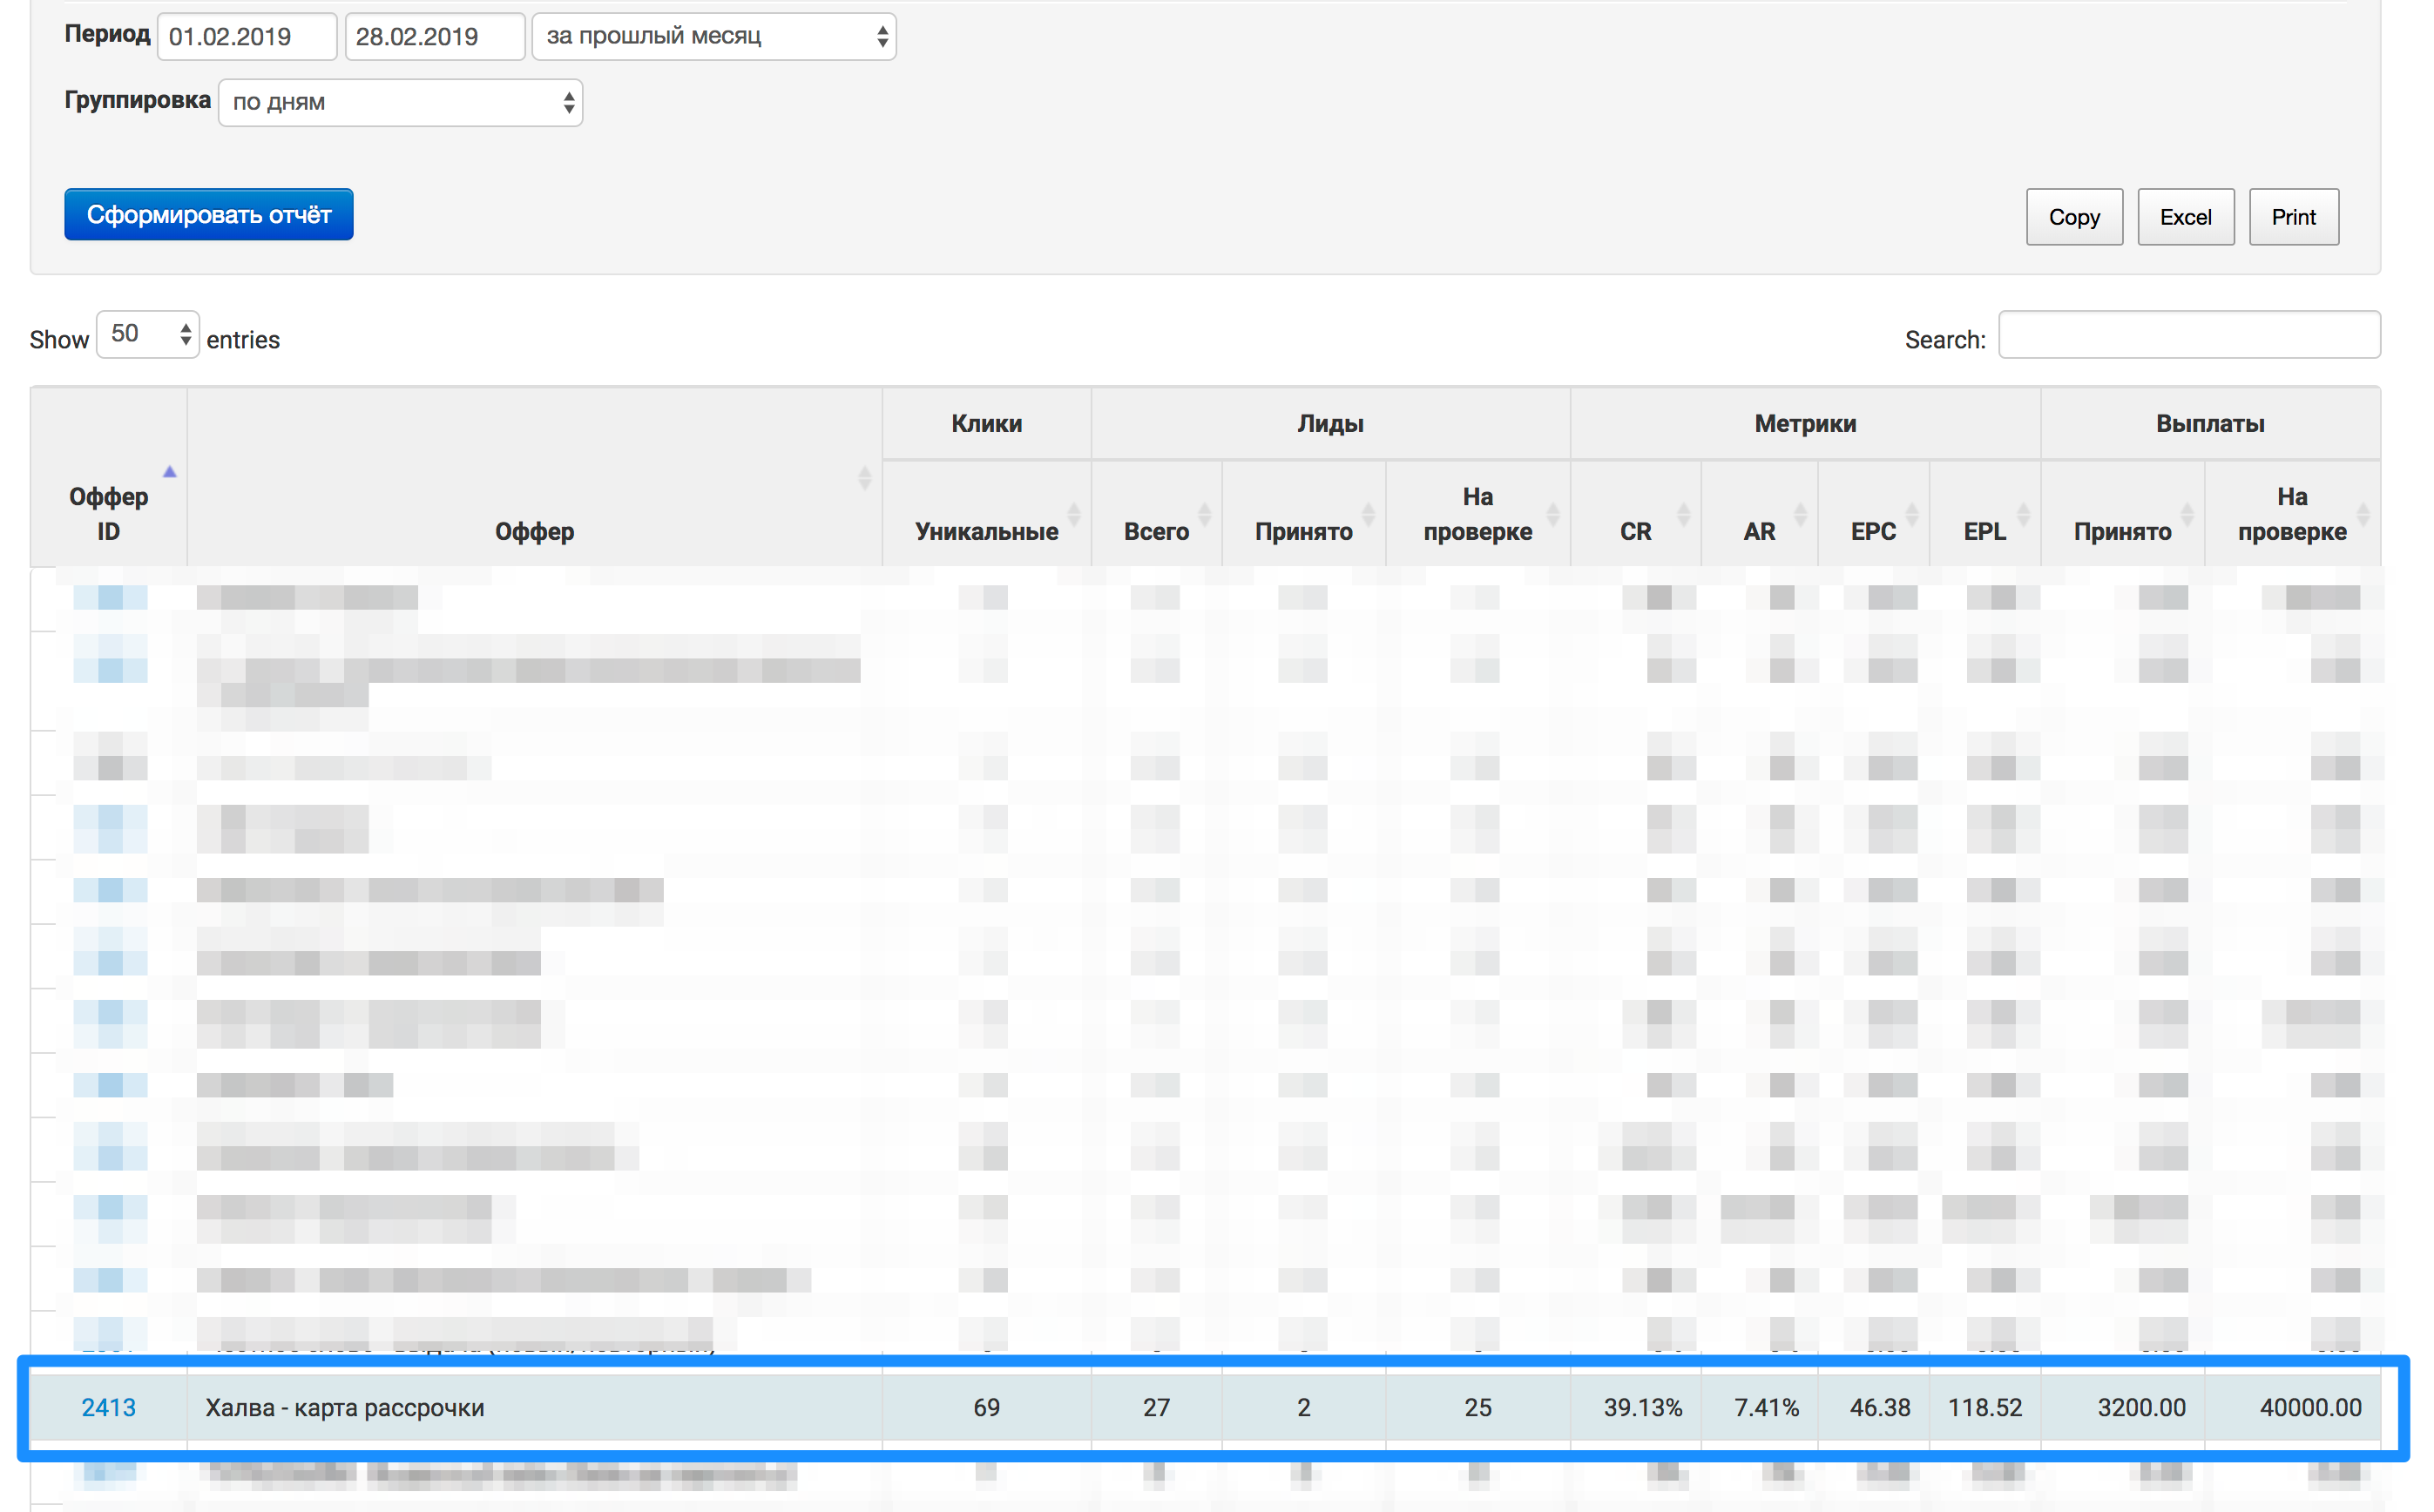Sort by EPC metric column
This screenshot has height=1512, width=2434.
tap(1872, 531)
